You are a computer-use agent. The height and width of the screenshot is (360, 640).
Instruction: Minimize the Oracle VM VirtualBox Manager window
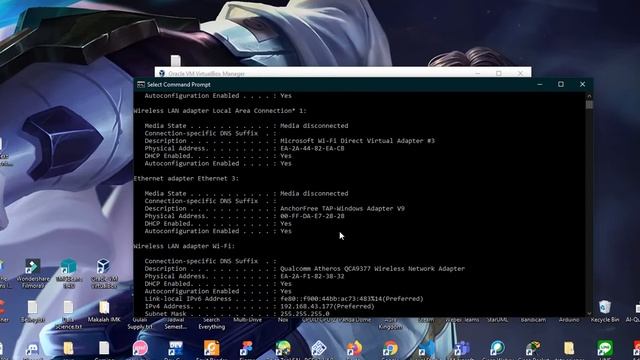(478, 73)
